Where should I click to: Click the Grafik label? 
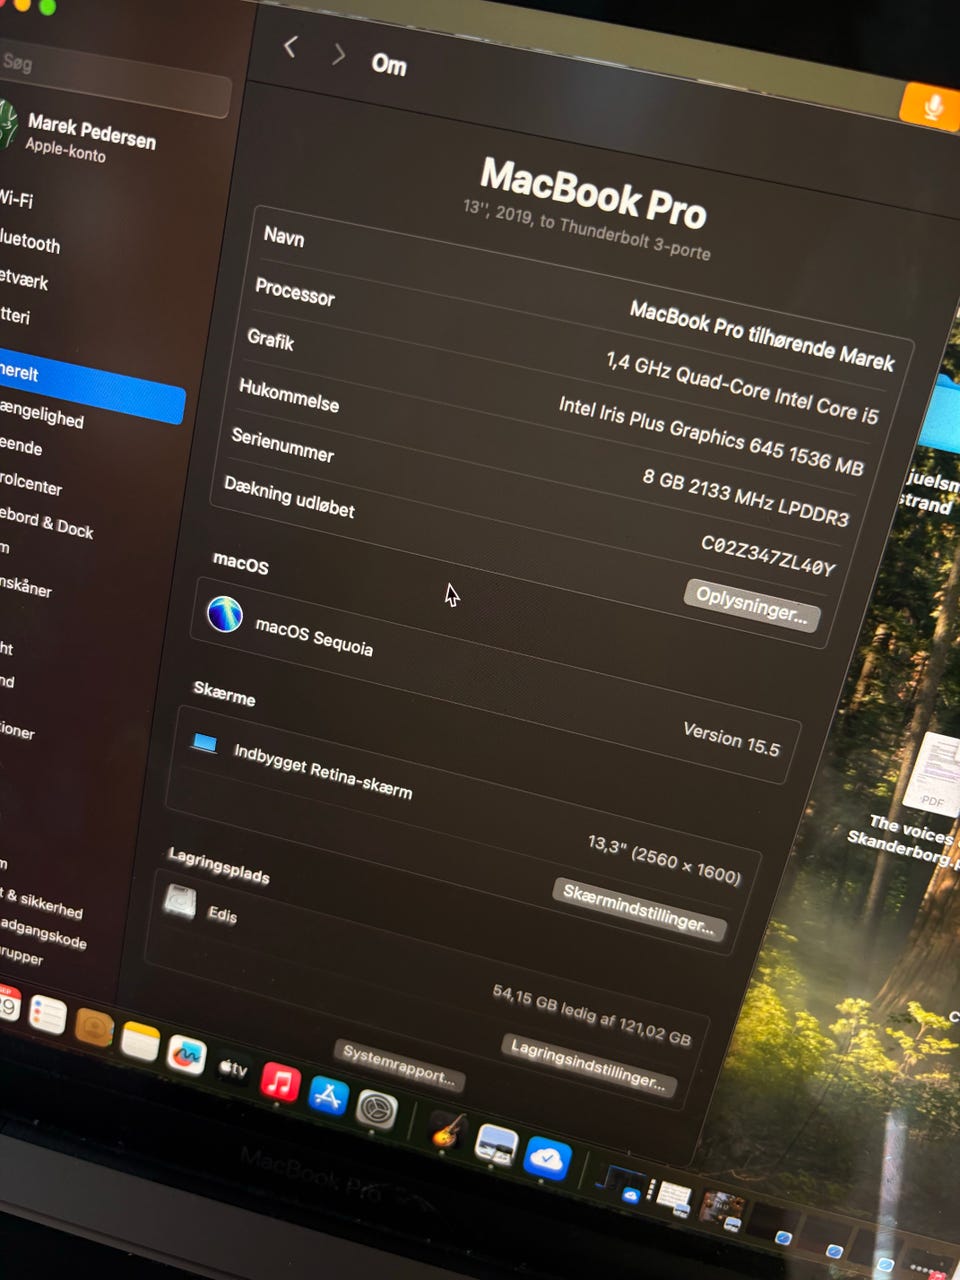(x=270, y=339)
